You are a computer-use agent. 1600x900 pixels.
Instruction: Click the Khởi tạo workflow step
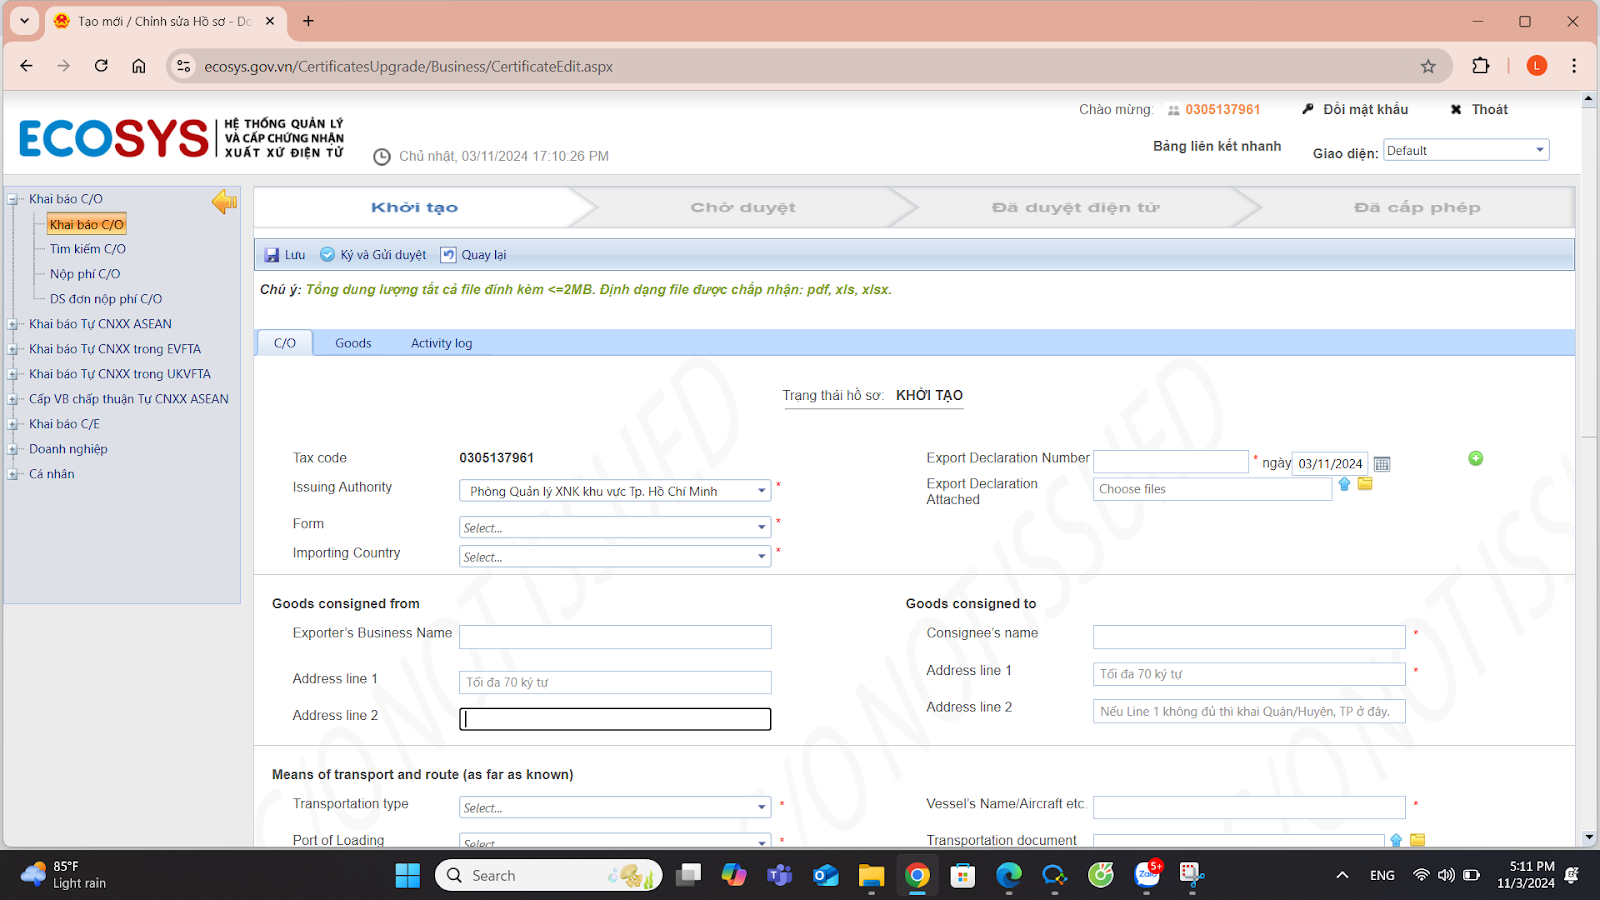coord(414,207)
